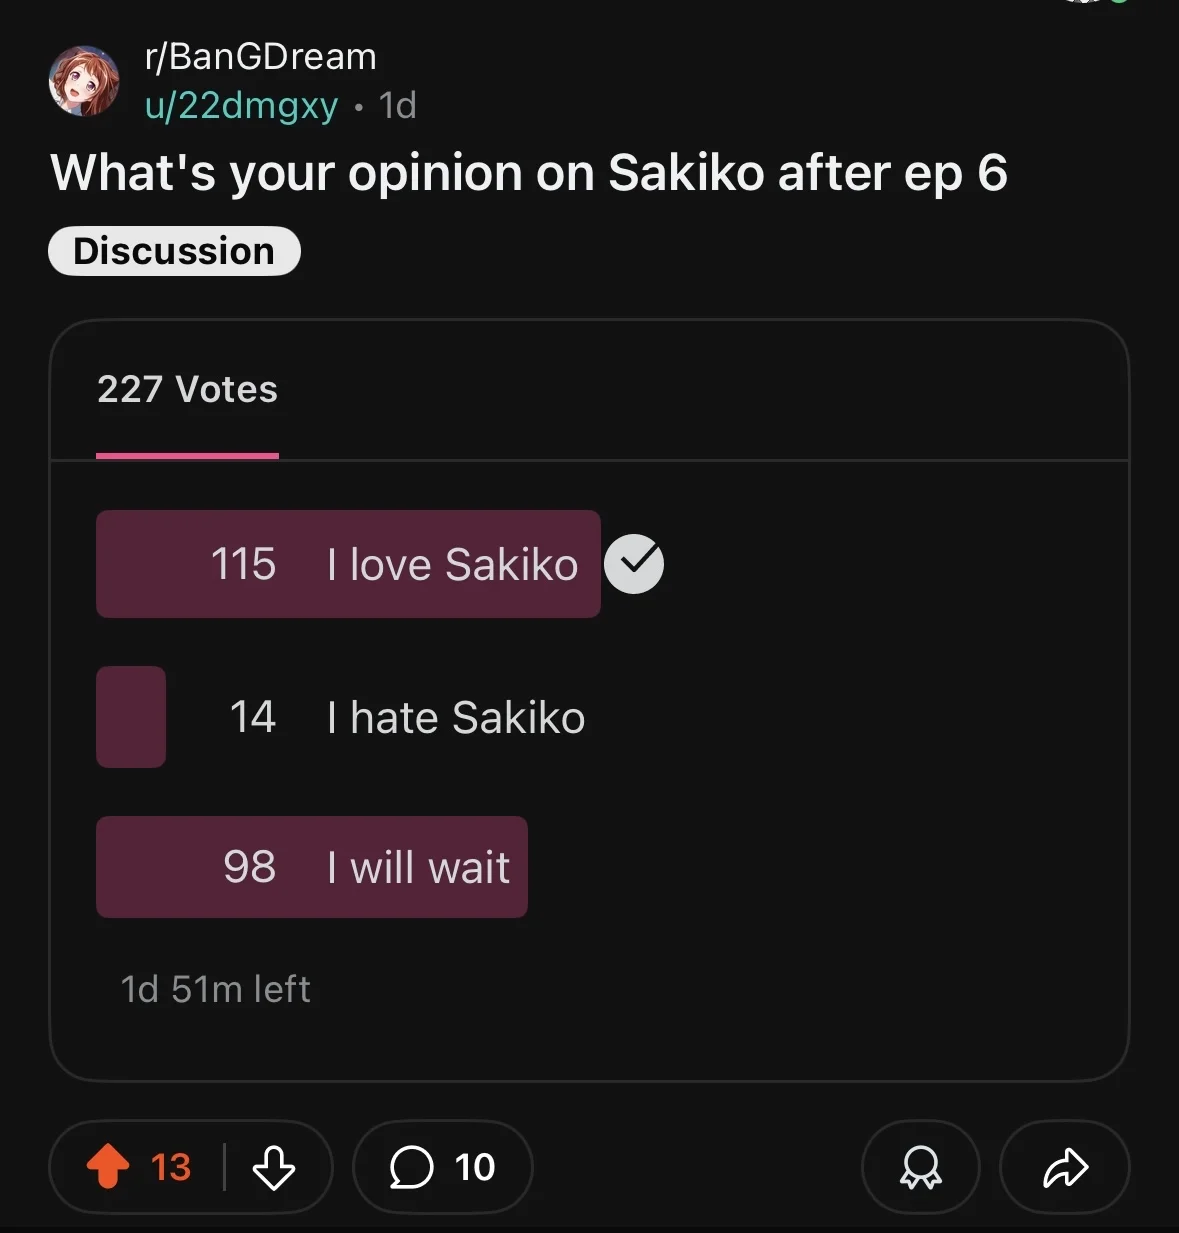Click the 1d post timestamp

click(x=398, y=106)
